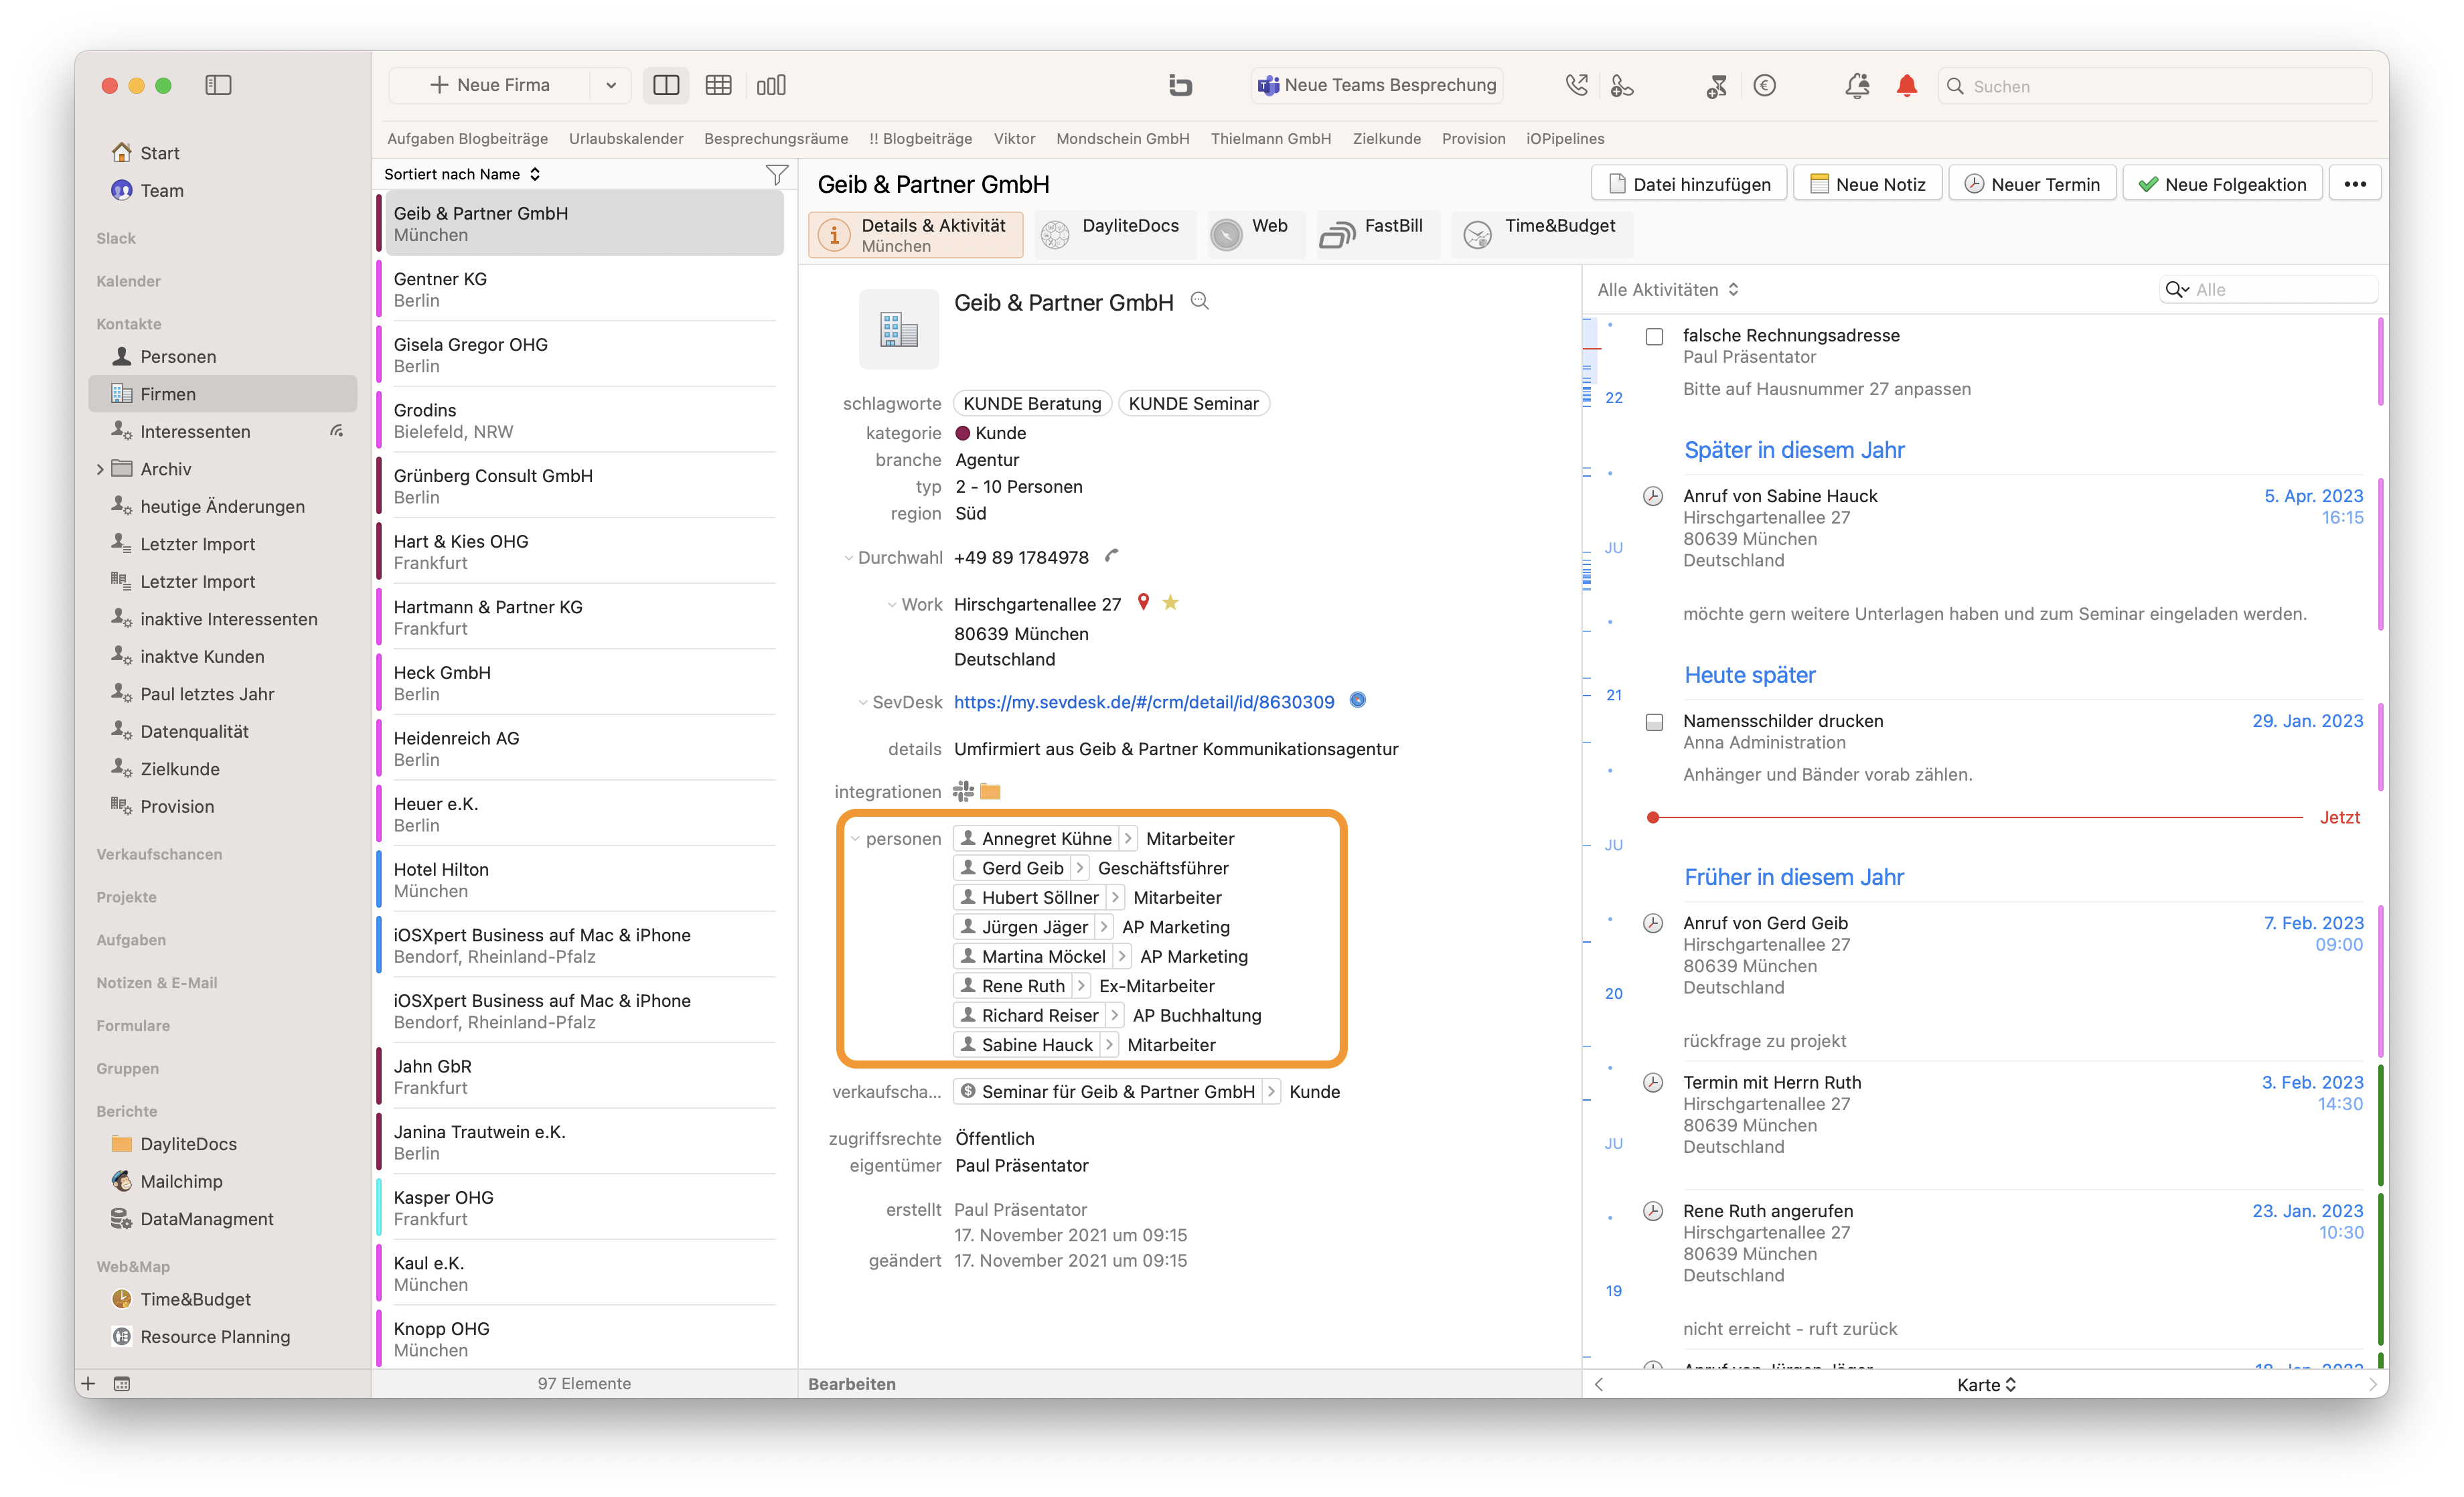
Task: Check the Namensschilder drucken task checkbox
Action: [1654, 722]
